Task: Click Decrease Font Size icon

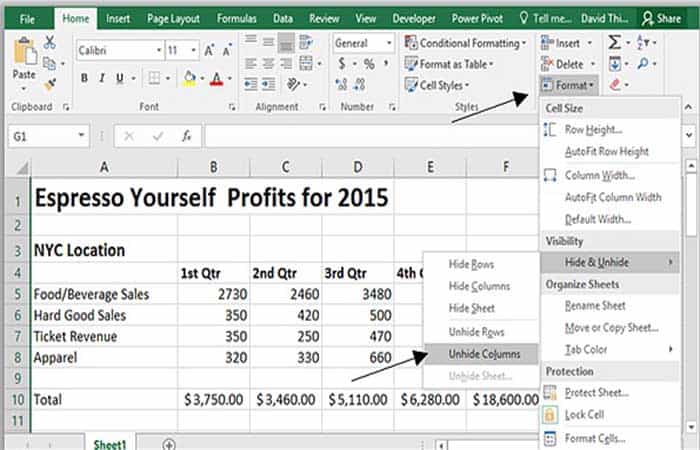Action: (227, 50)
